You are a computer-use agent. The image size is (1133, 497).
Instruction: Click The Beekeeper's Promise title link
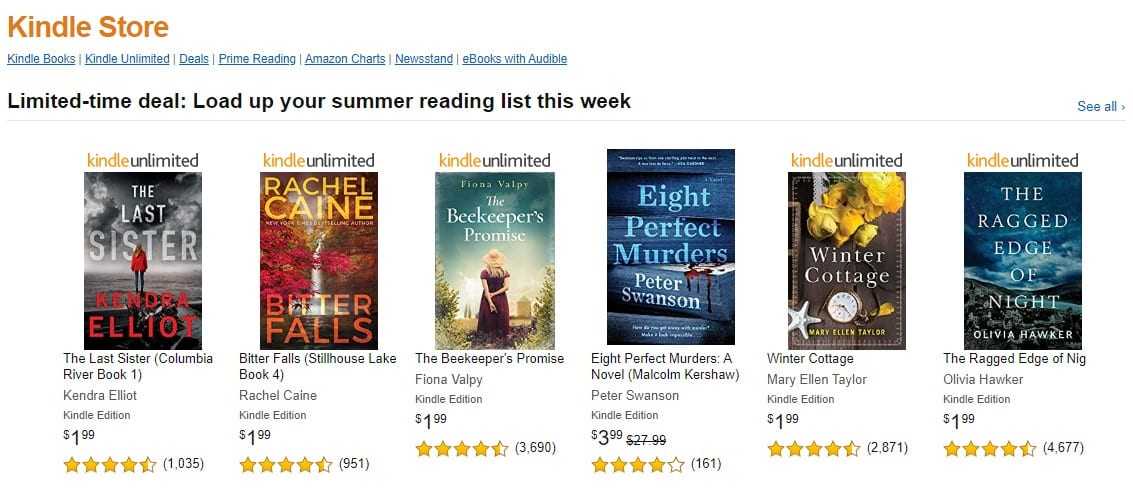pos(489,358)
